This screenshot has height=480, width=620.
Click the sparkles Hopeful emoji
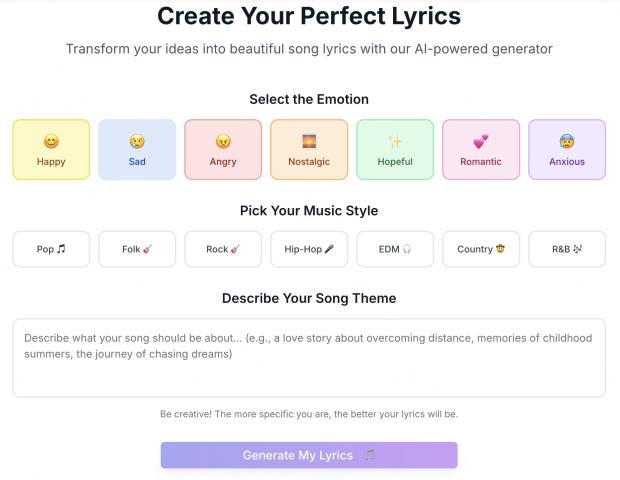pos(395,142)
